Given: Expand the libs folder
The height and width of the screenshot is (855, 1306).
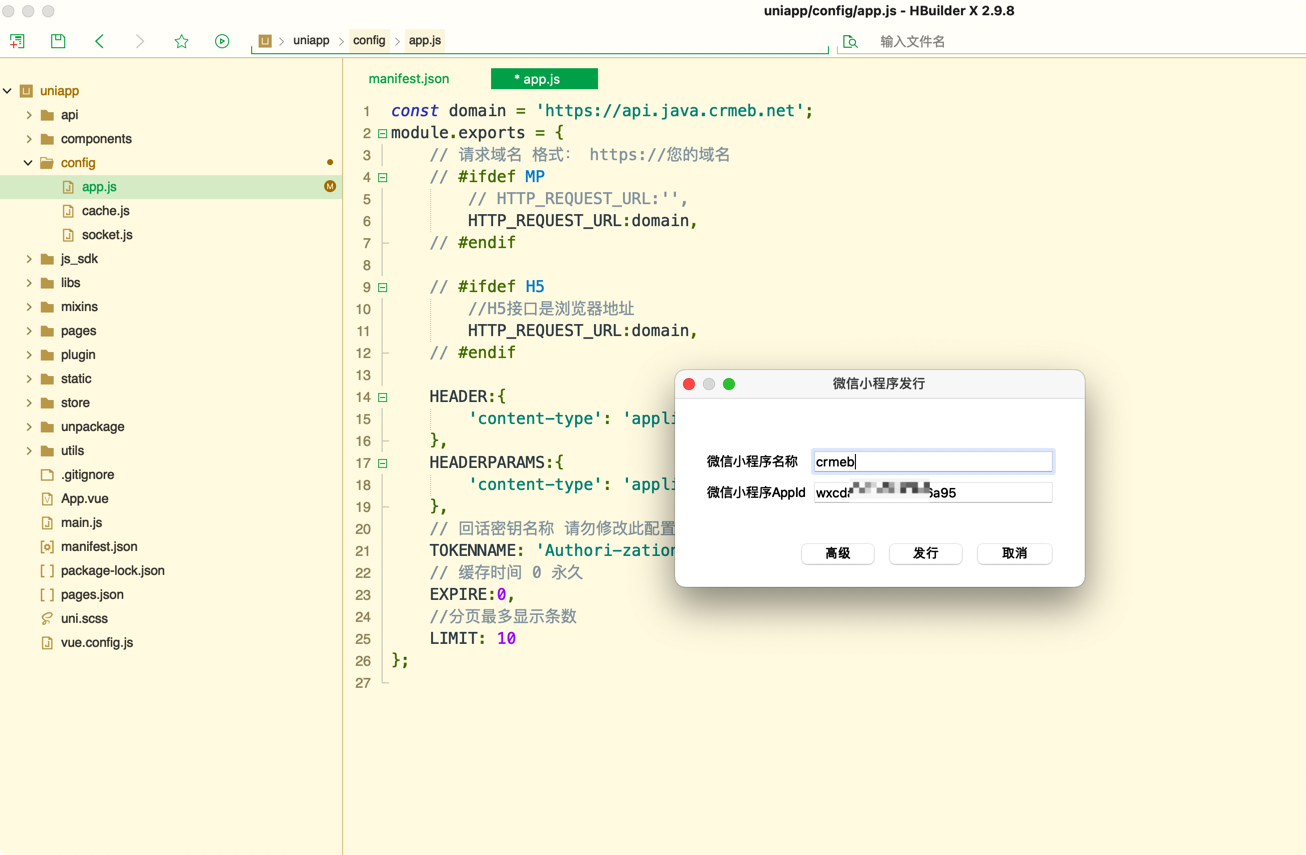Looking at the screenshot, I should point(29,283).
